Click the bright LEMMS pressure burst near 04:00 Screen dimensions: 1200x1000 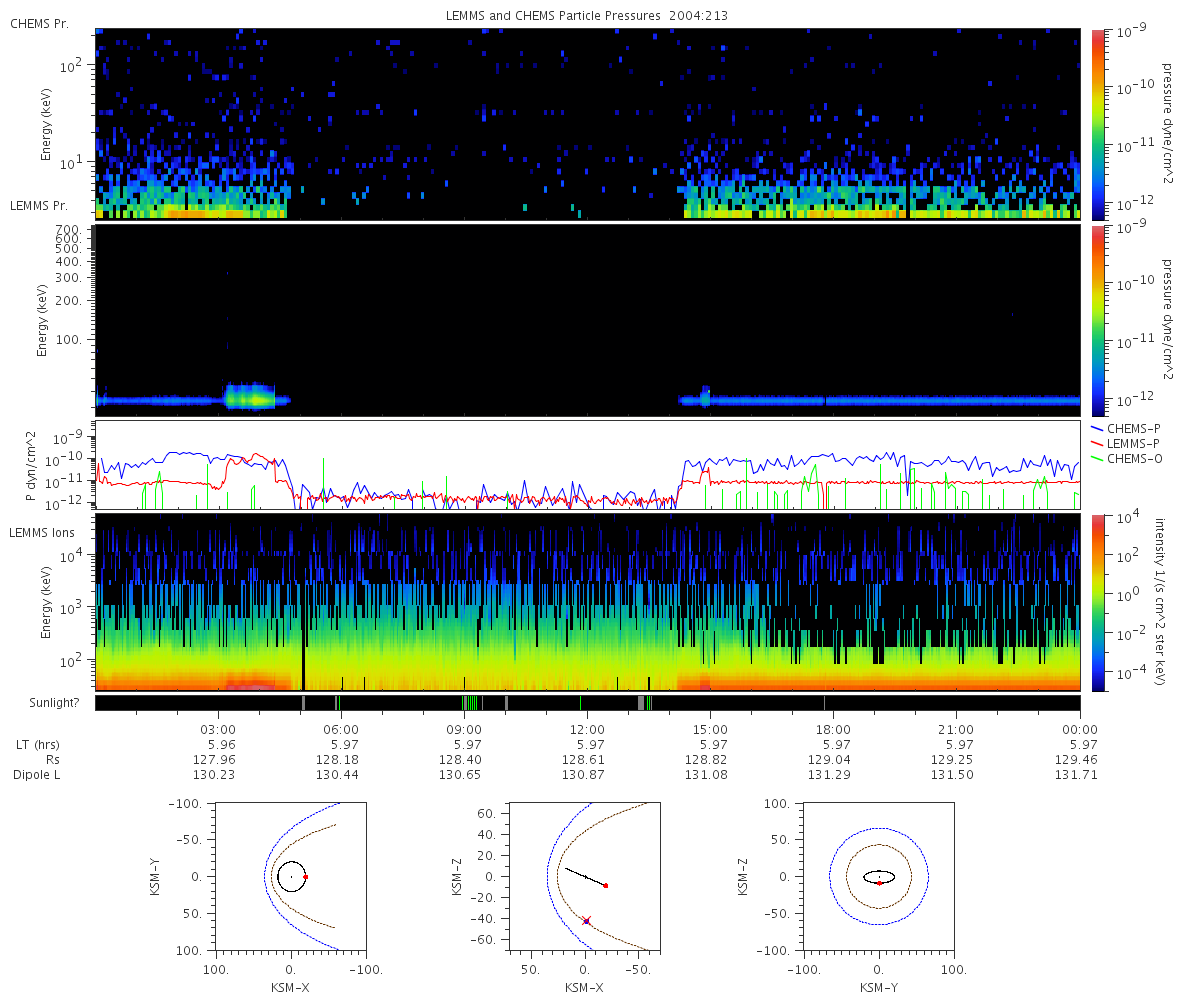point(250,396)
